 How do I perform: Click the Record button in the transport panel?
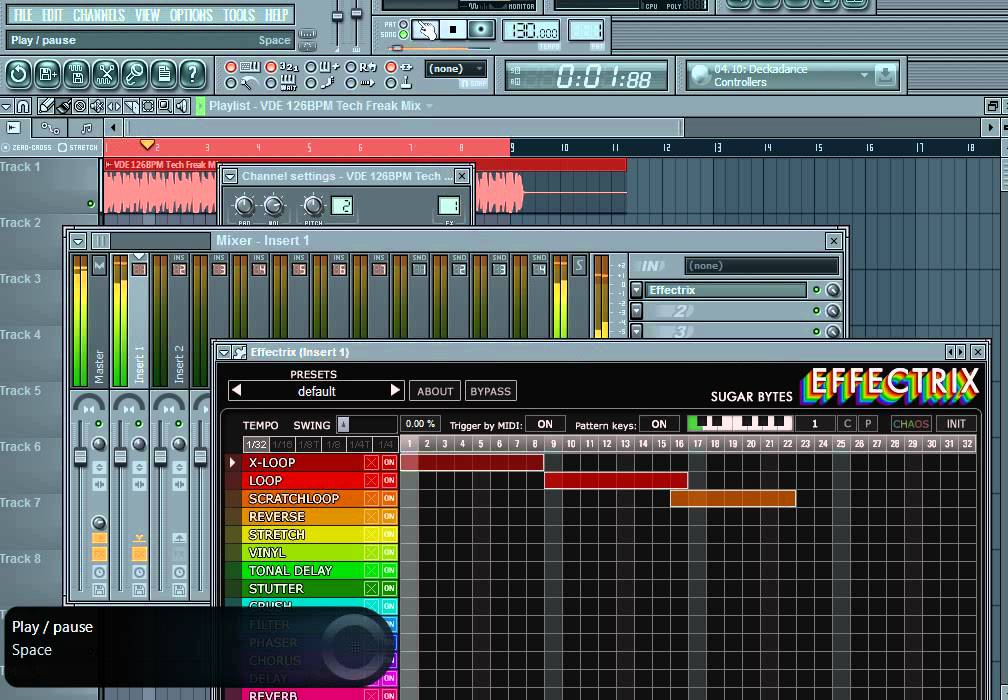click(481, 30)
